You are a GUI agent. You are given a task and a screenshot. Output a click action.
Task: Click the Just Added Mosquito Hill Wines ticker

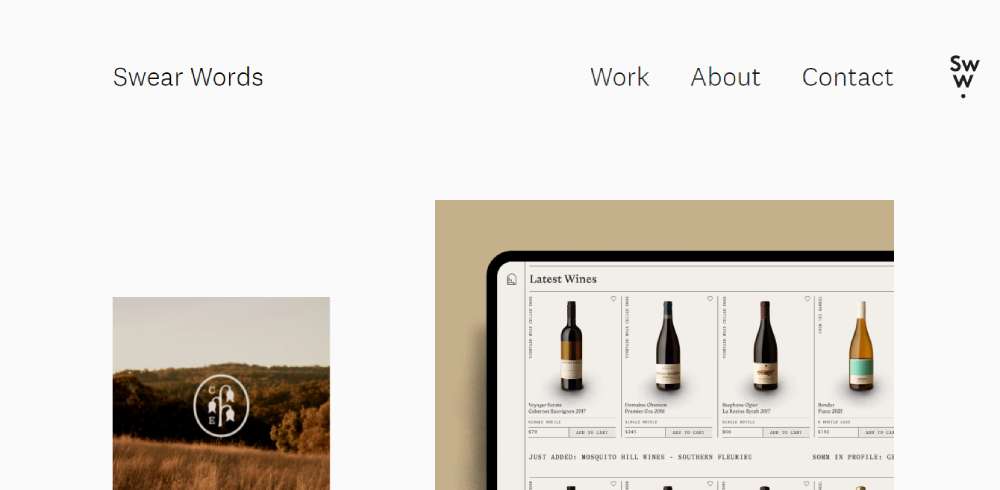coord(640,457)
